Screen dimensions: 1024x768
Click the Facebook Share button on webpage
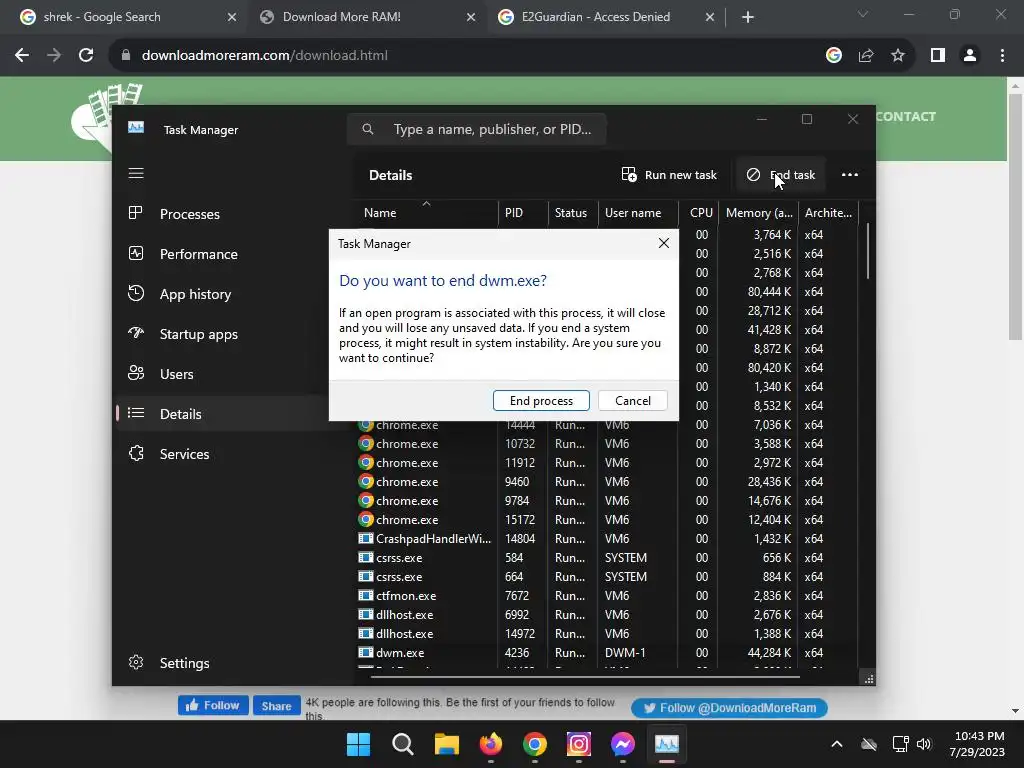pos(276,705)
